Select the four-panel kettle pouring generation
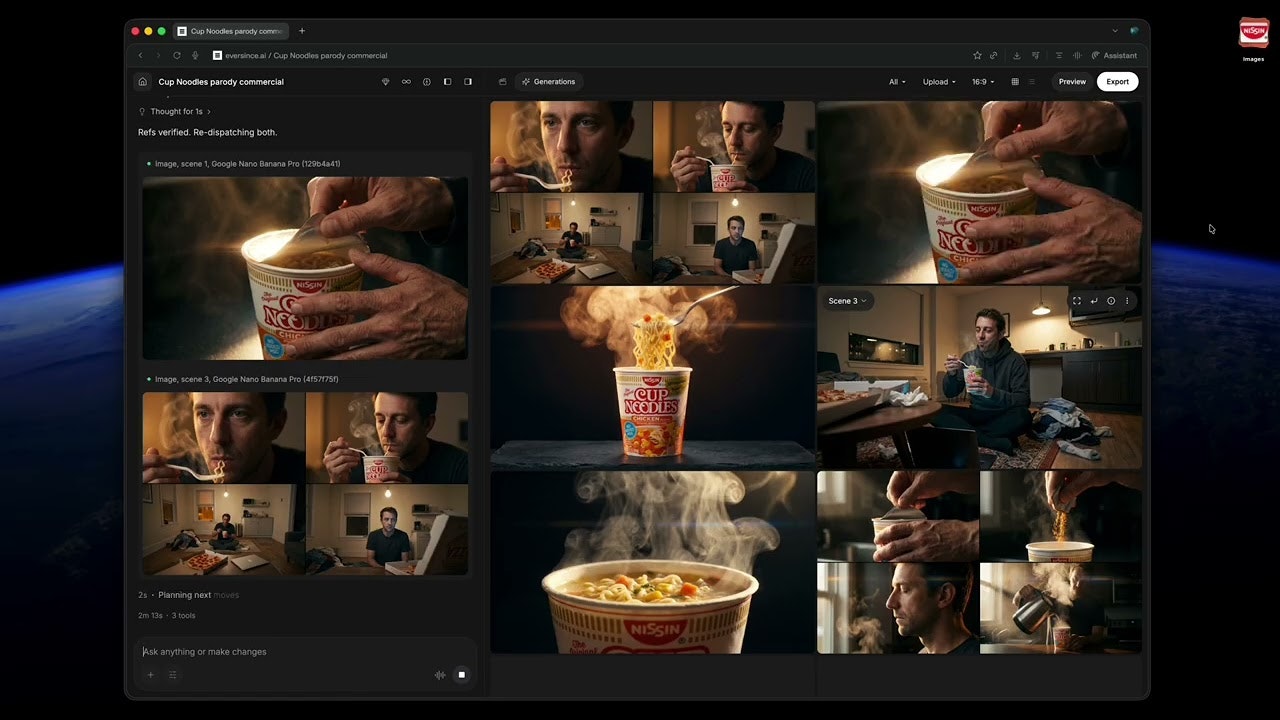Screen dimensions: 1280x720 (979, 563)
